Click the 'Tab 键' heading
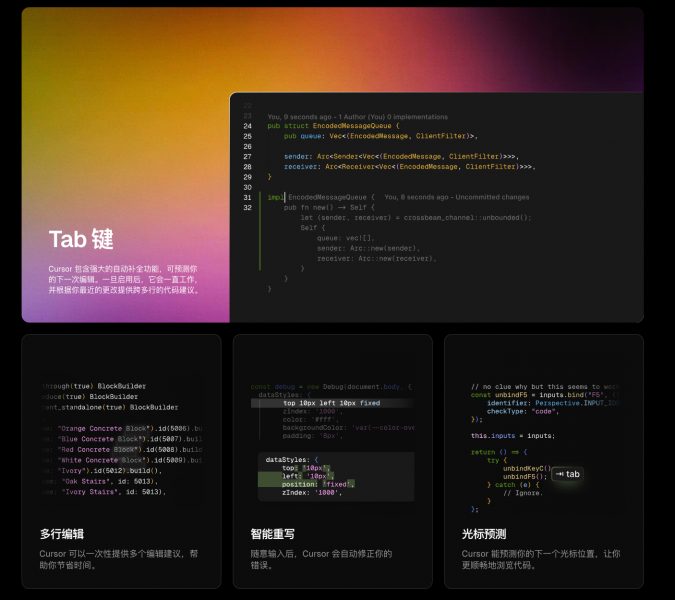This screenshot has height=600, width=675. click(81, 239)
